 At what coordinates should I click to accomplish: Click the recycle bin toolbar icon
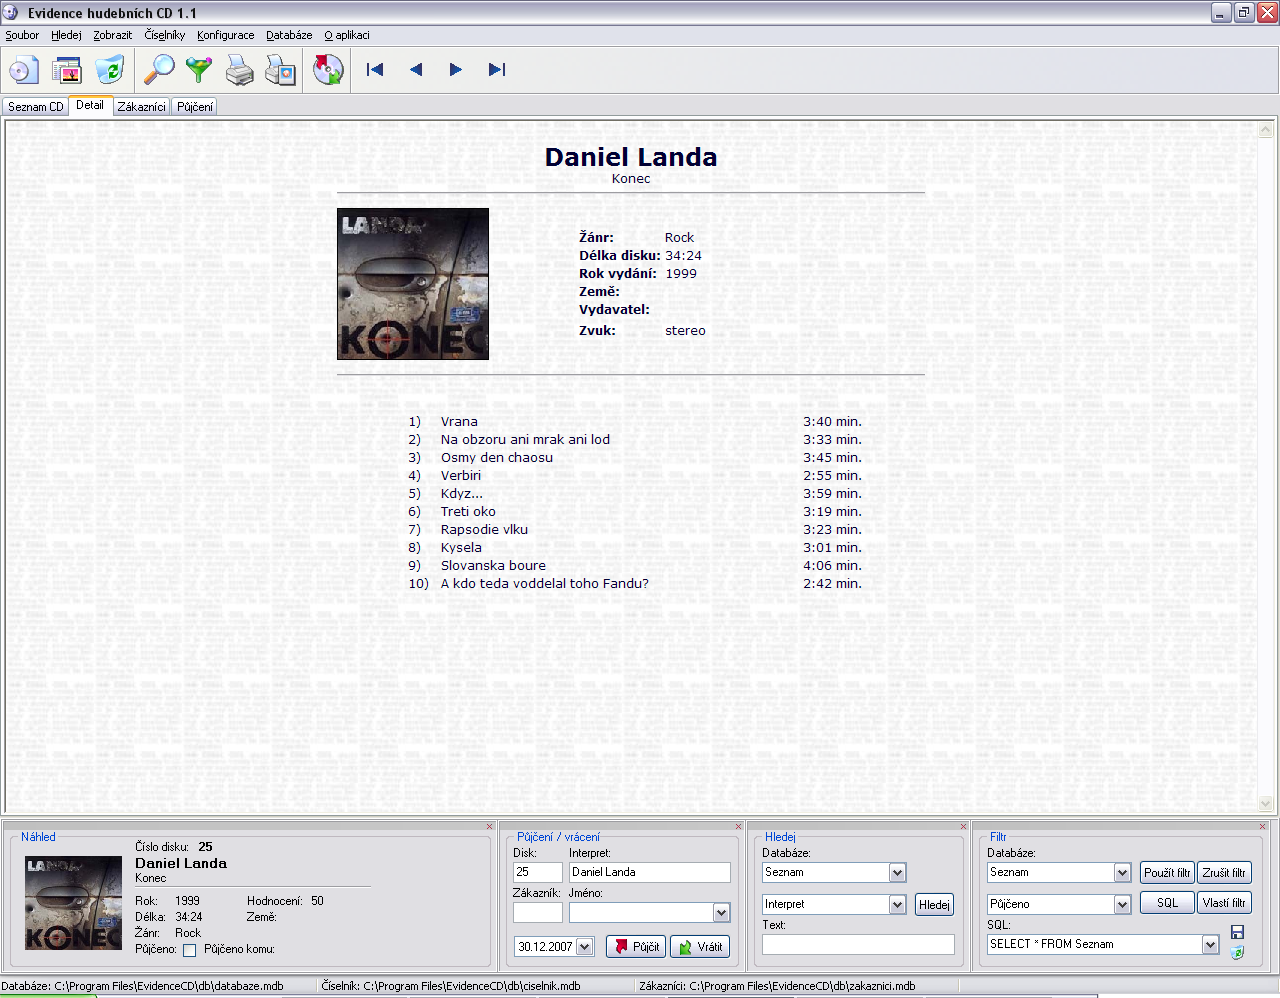pyautogui.click(x=109, y=70)
